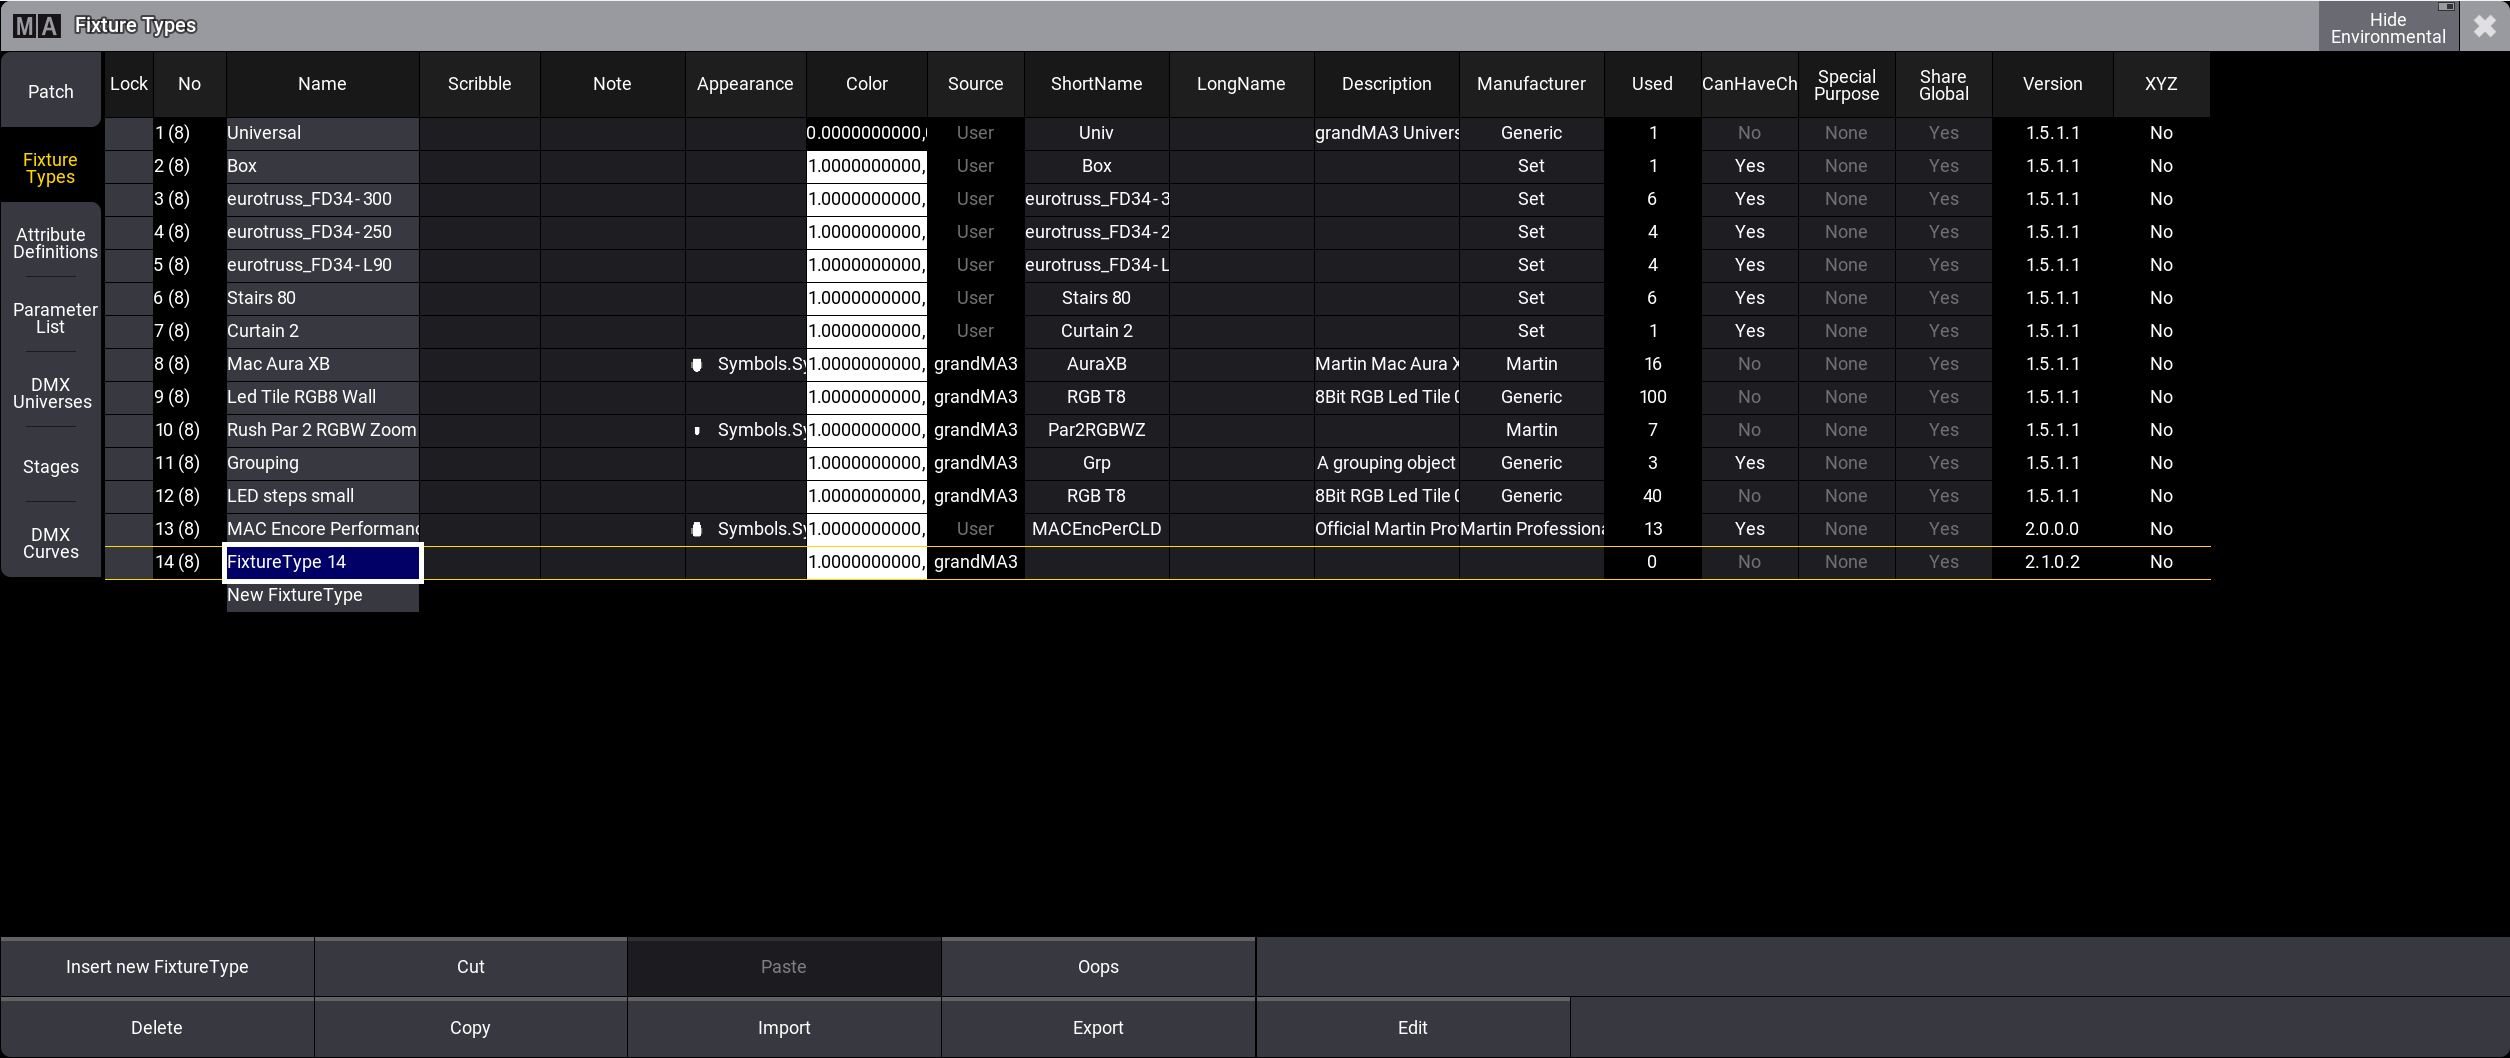Open Share Global cell for Stairs 80
This screenshot has width=2510, height=1058.
1942,298
